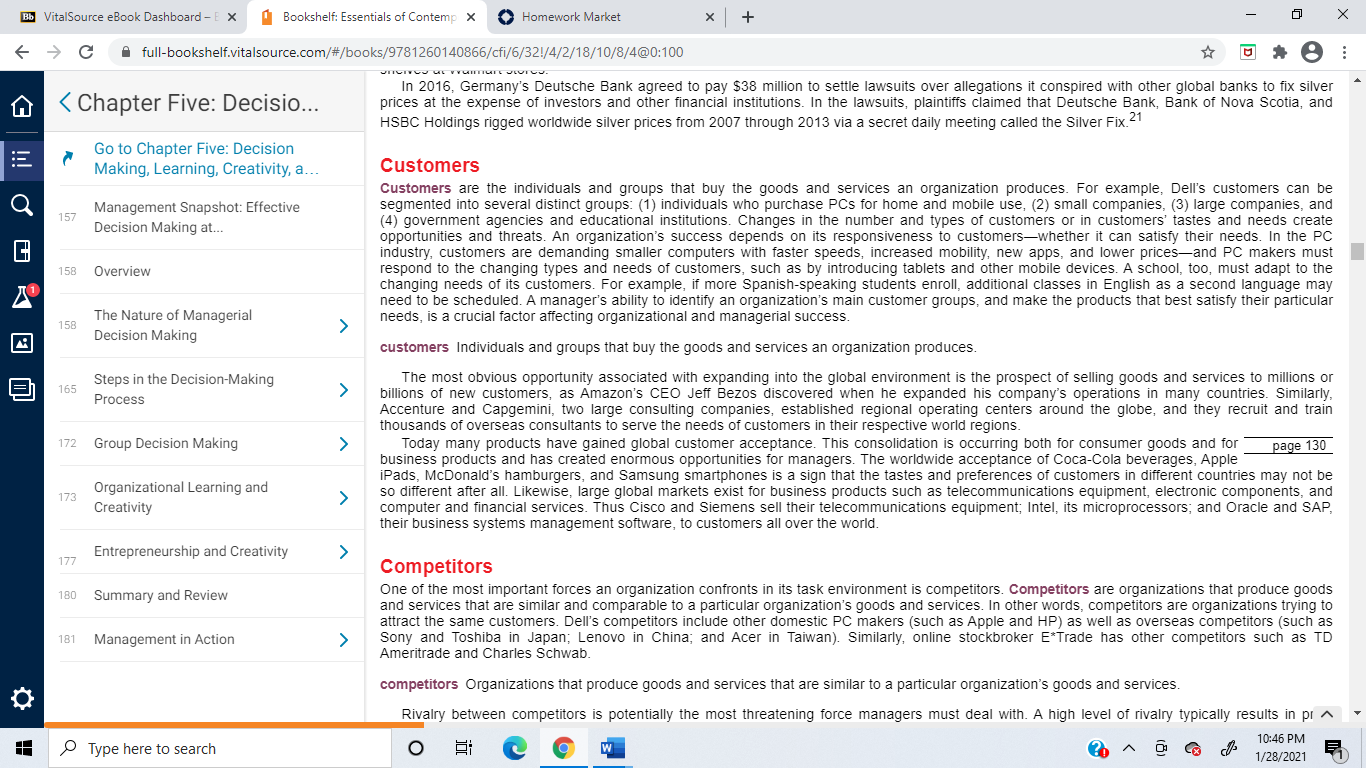Open the settings gear in sidebar

[22, 697]
